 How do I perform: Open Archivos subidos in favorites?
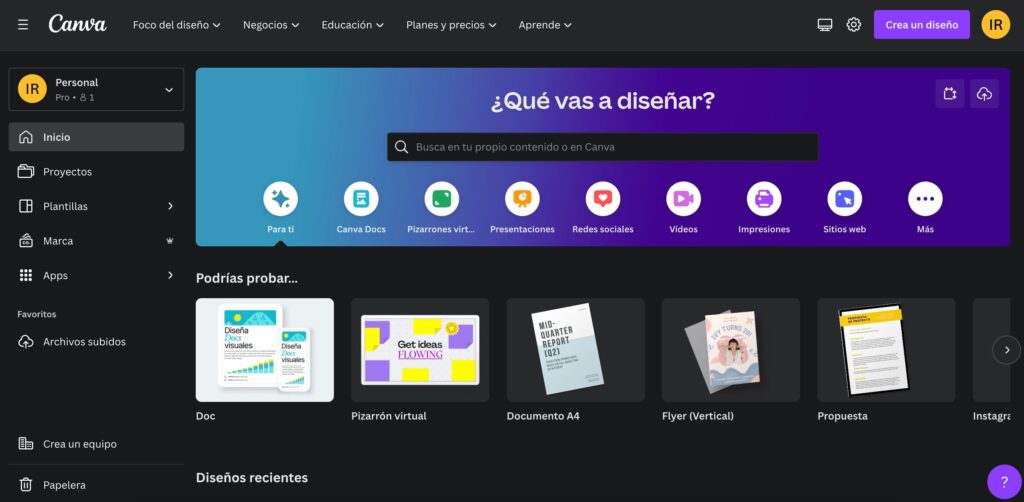pyautogui.click(x=96, y=341)
